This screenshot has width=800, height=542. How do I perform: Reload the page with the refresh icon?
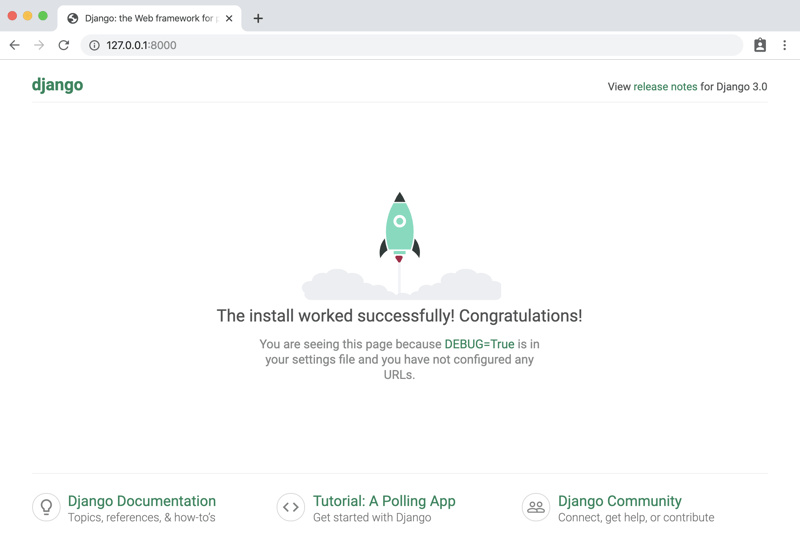(x=64, y=45)
